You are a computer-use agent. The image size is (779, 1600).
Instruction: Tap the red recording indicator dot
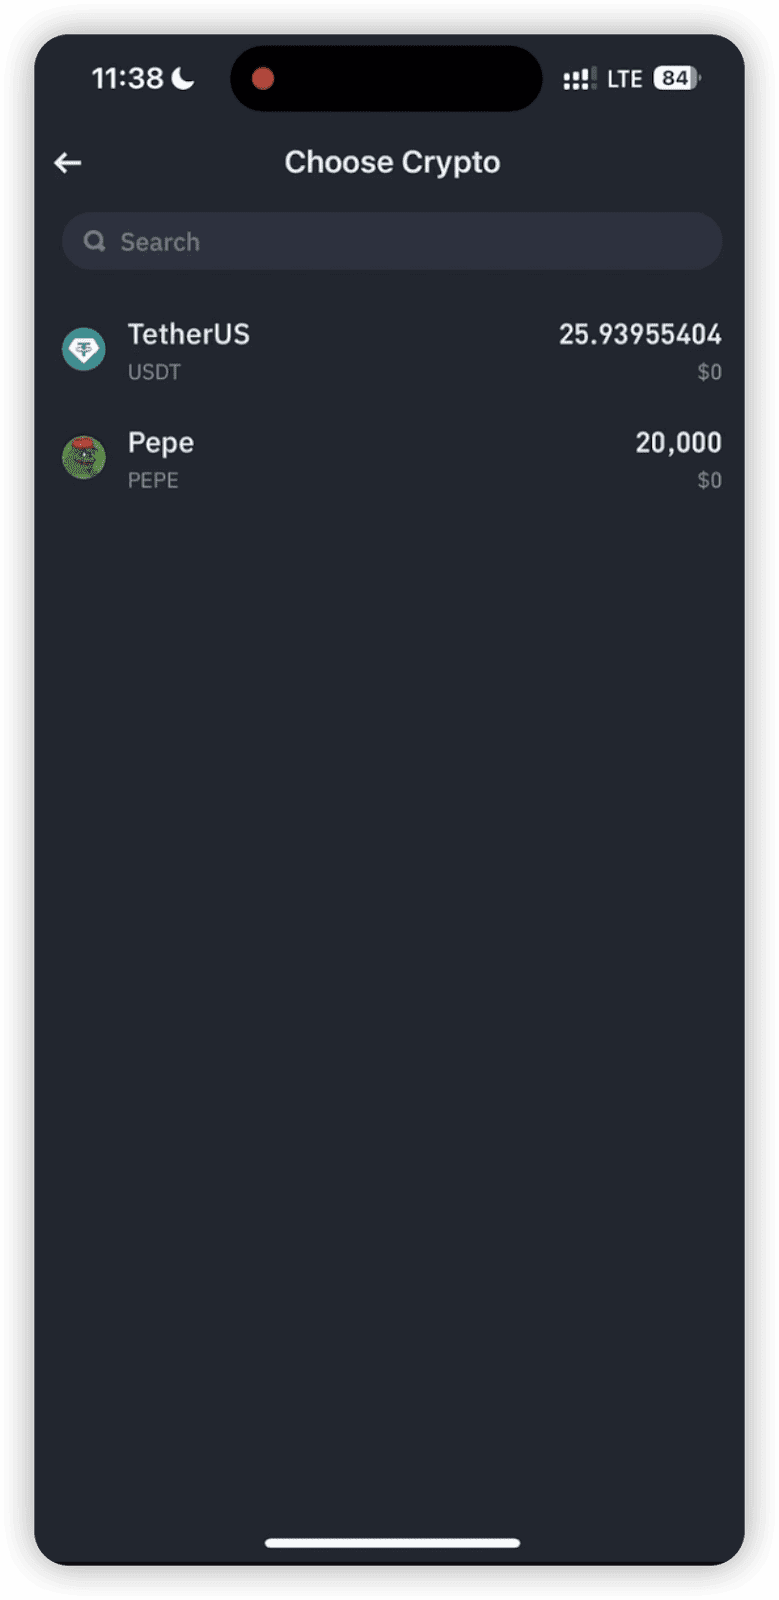(x=263, y=79)
